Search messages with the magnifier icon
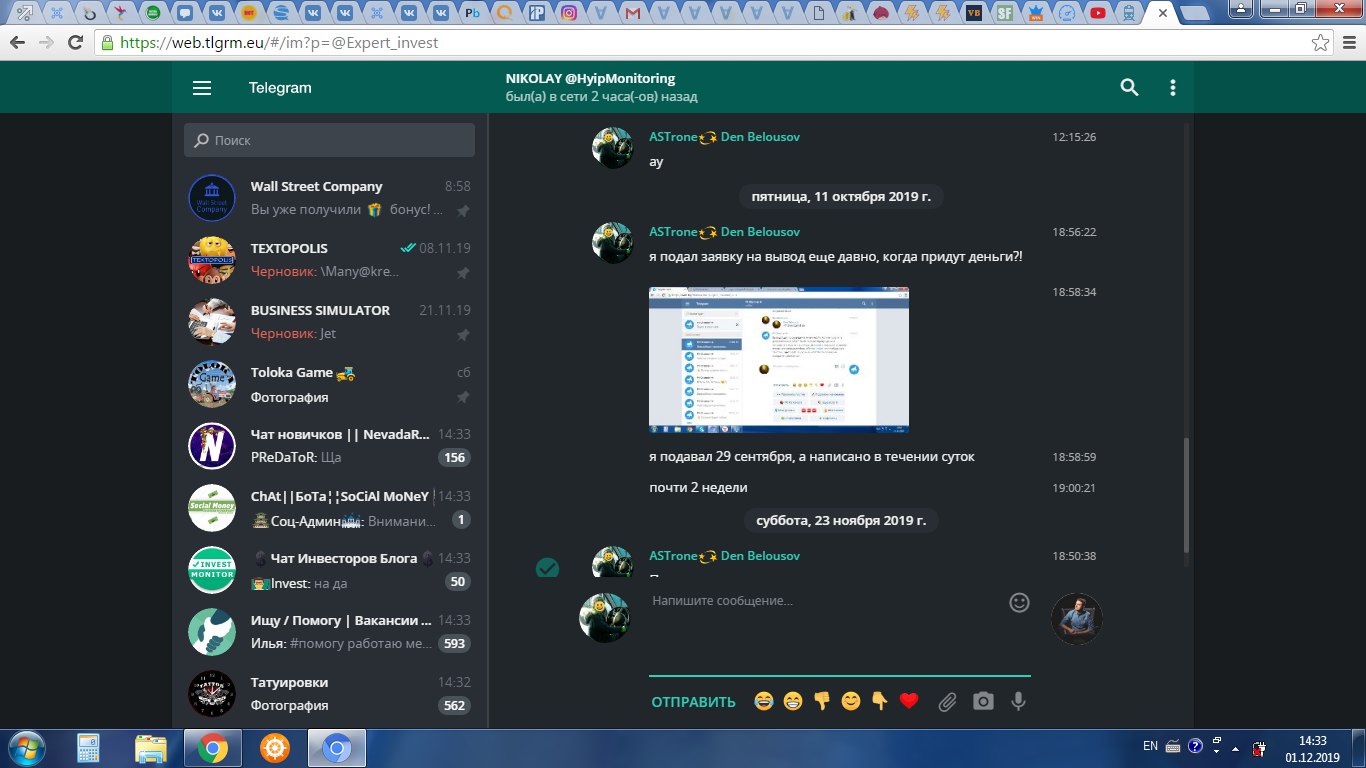The width and height of the screenshot is (1366, 768). pyautogui.click(x=1129, y=87)
